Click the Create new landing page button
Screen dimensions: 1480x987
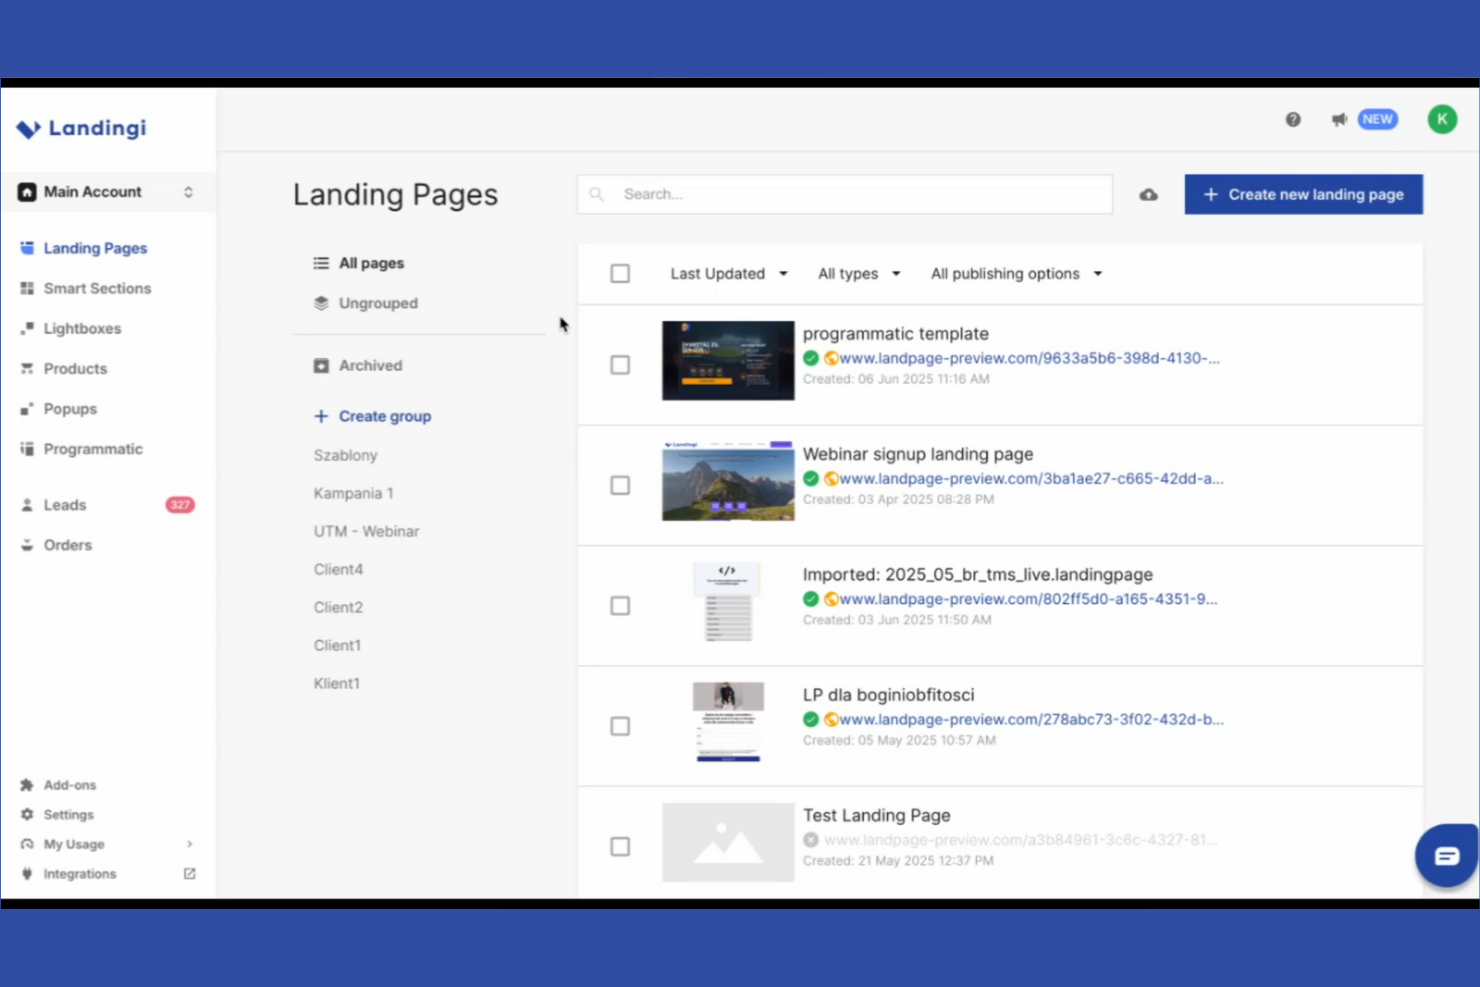point(1303,194)
